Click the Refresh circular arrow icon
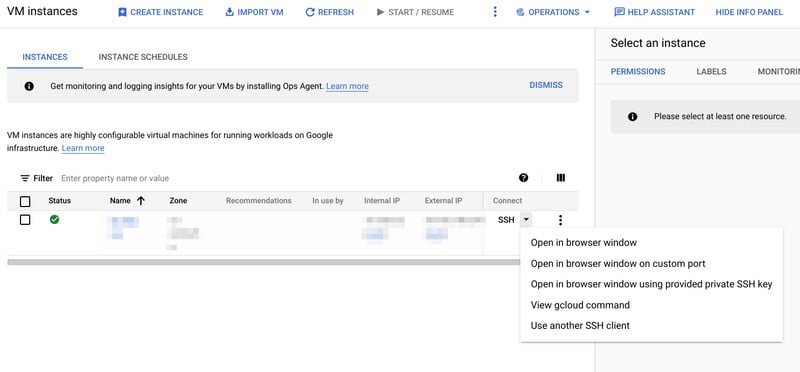Screen dimensions: 800x372 [x=310, y=12]
